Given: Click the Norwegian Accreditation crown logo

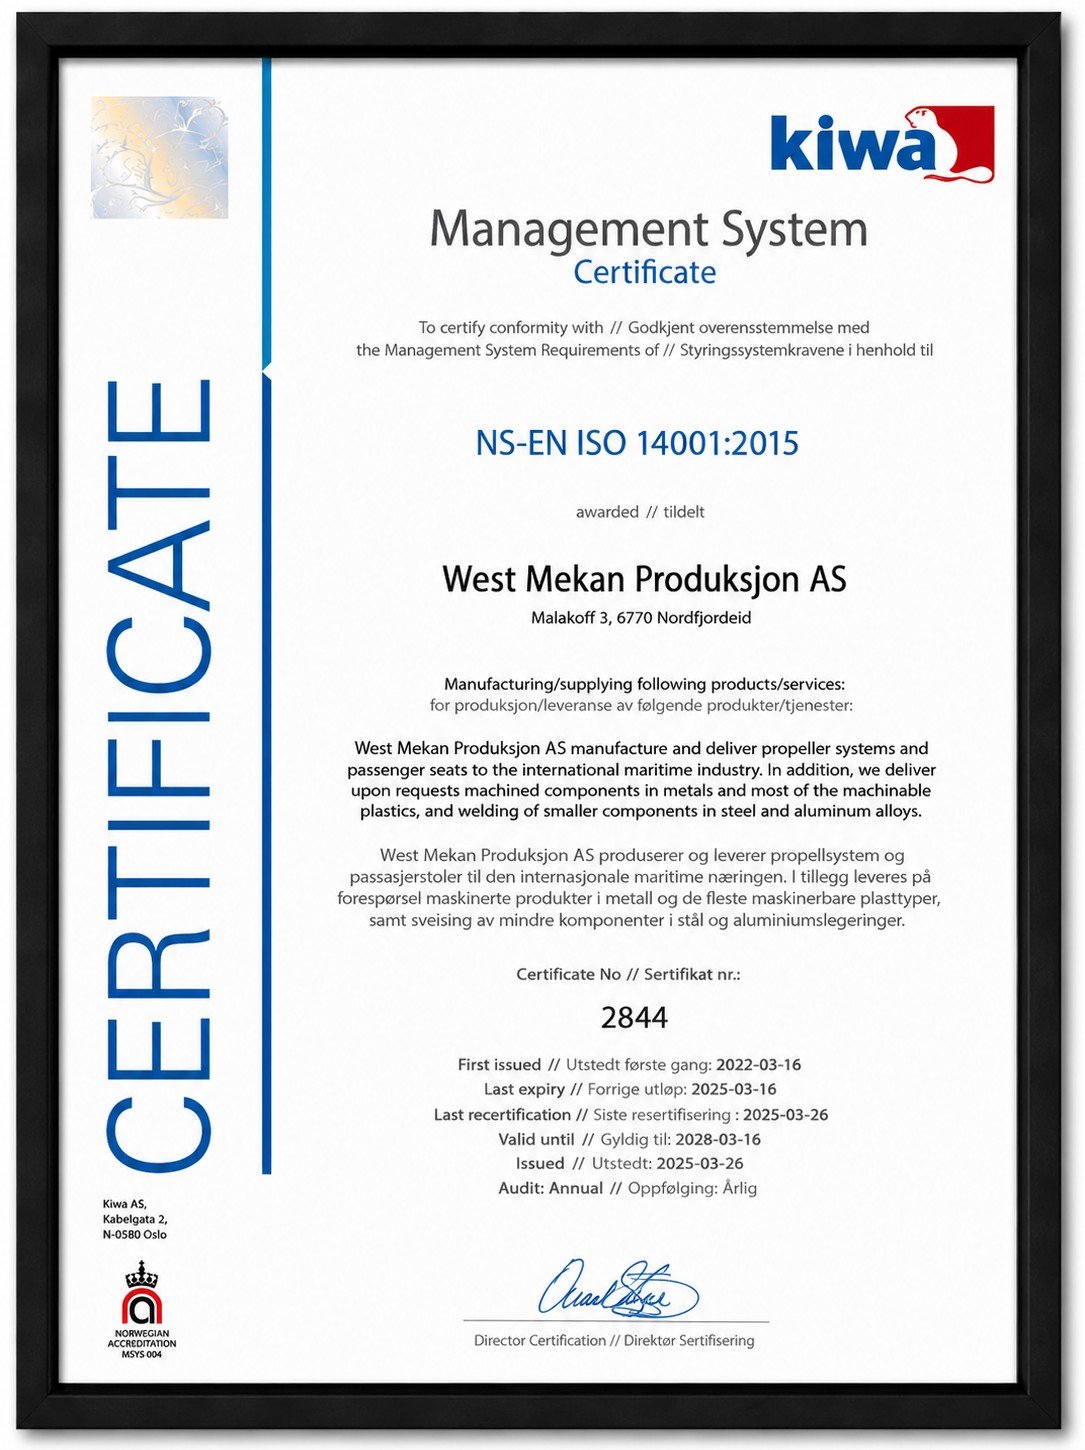Looking at the screenshot, I should [x=142, y=1292].
